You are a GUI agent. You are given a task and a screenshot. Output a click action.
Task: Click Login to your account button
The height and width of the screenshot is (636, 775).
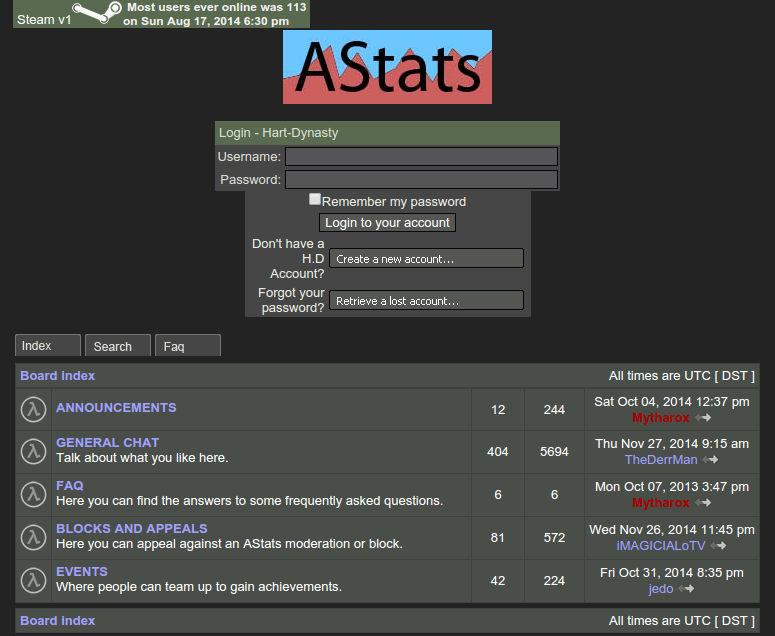387,223
